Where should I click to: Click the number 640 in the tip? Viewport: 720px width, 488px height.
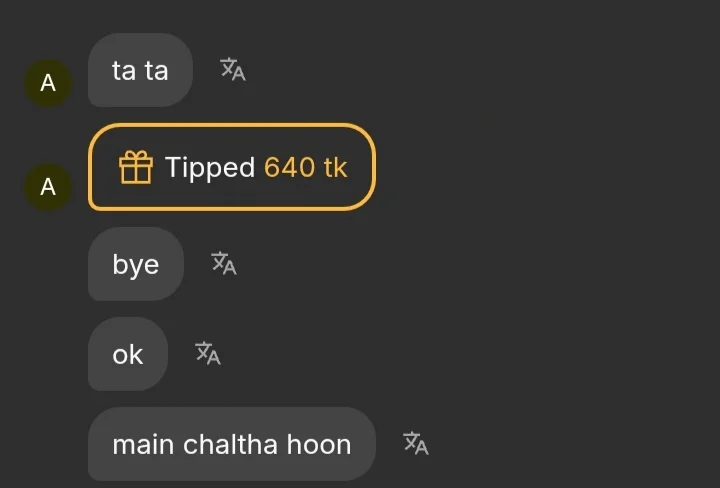pos(289,167)
